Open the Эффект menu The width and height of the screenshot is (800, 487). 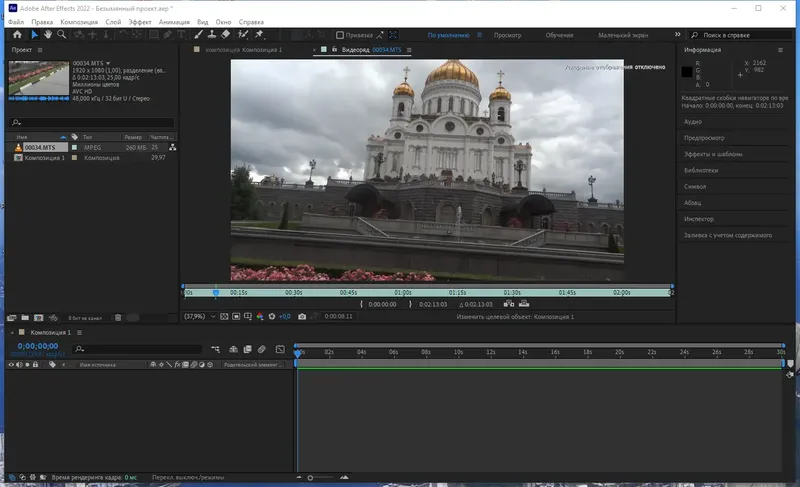pyautogui.click(x=139, y=21)
